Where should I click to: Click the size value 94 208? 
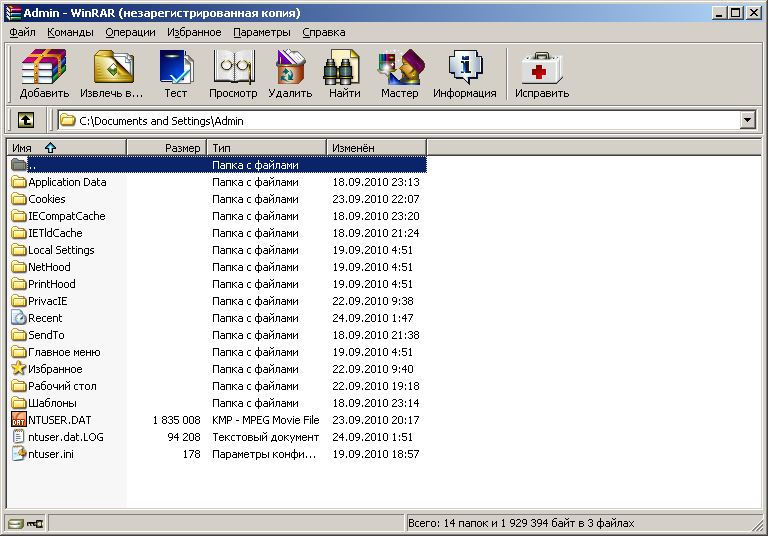pyautogui.click(x=184, y=437)
